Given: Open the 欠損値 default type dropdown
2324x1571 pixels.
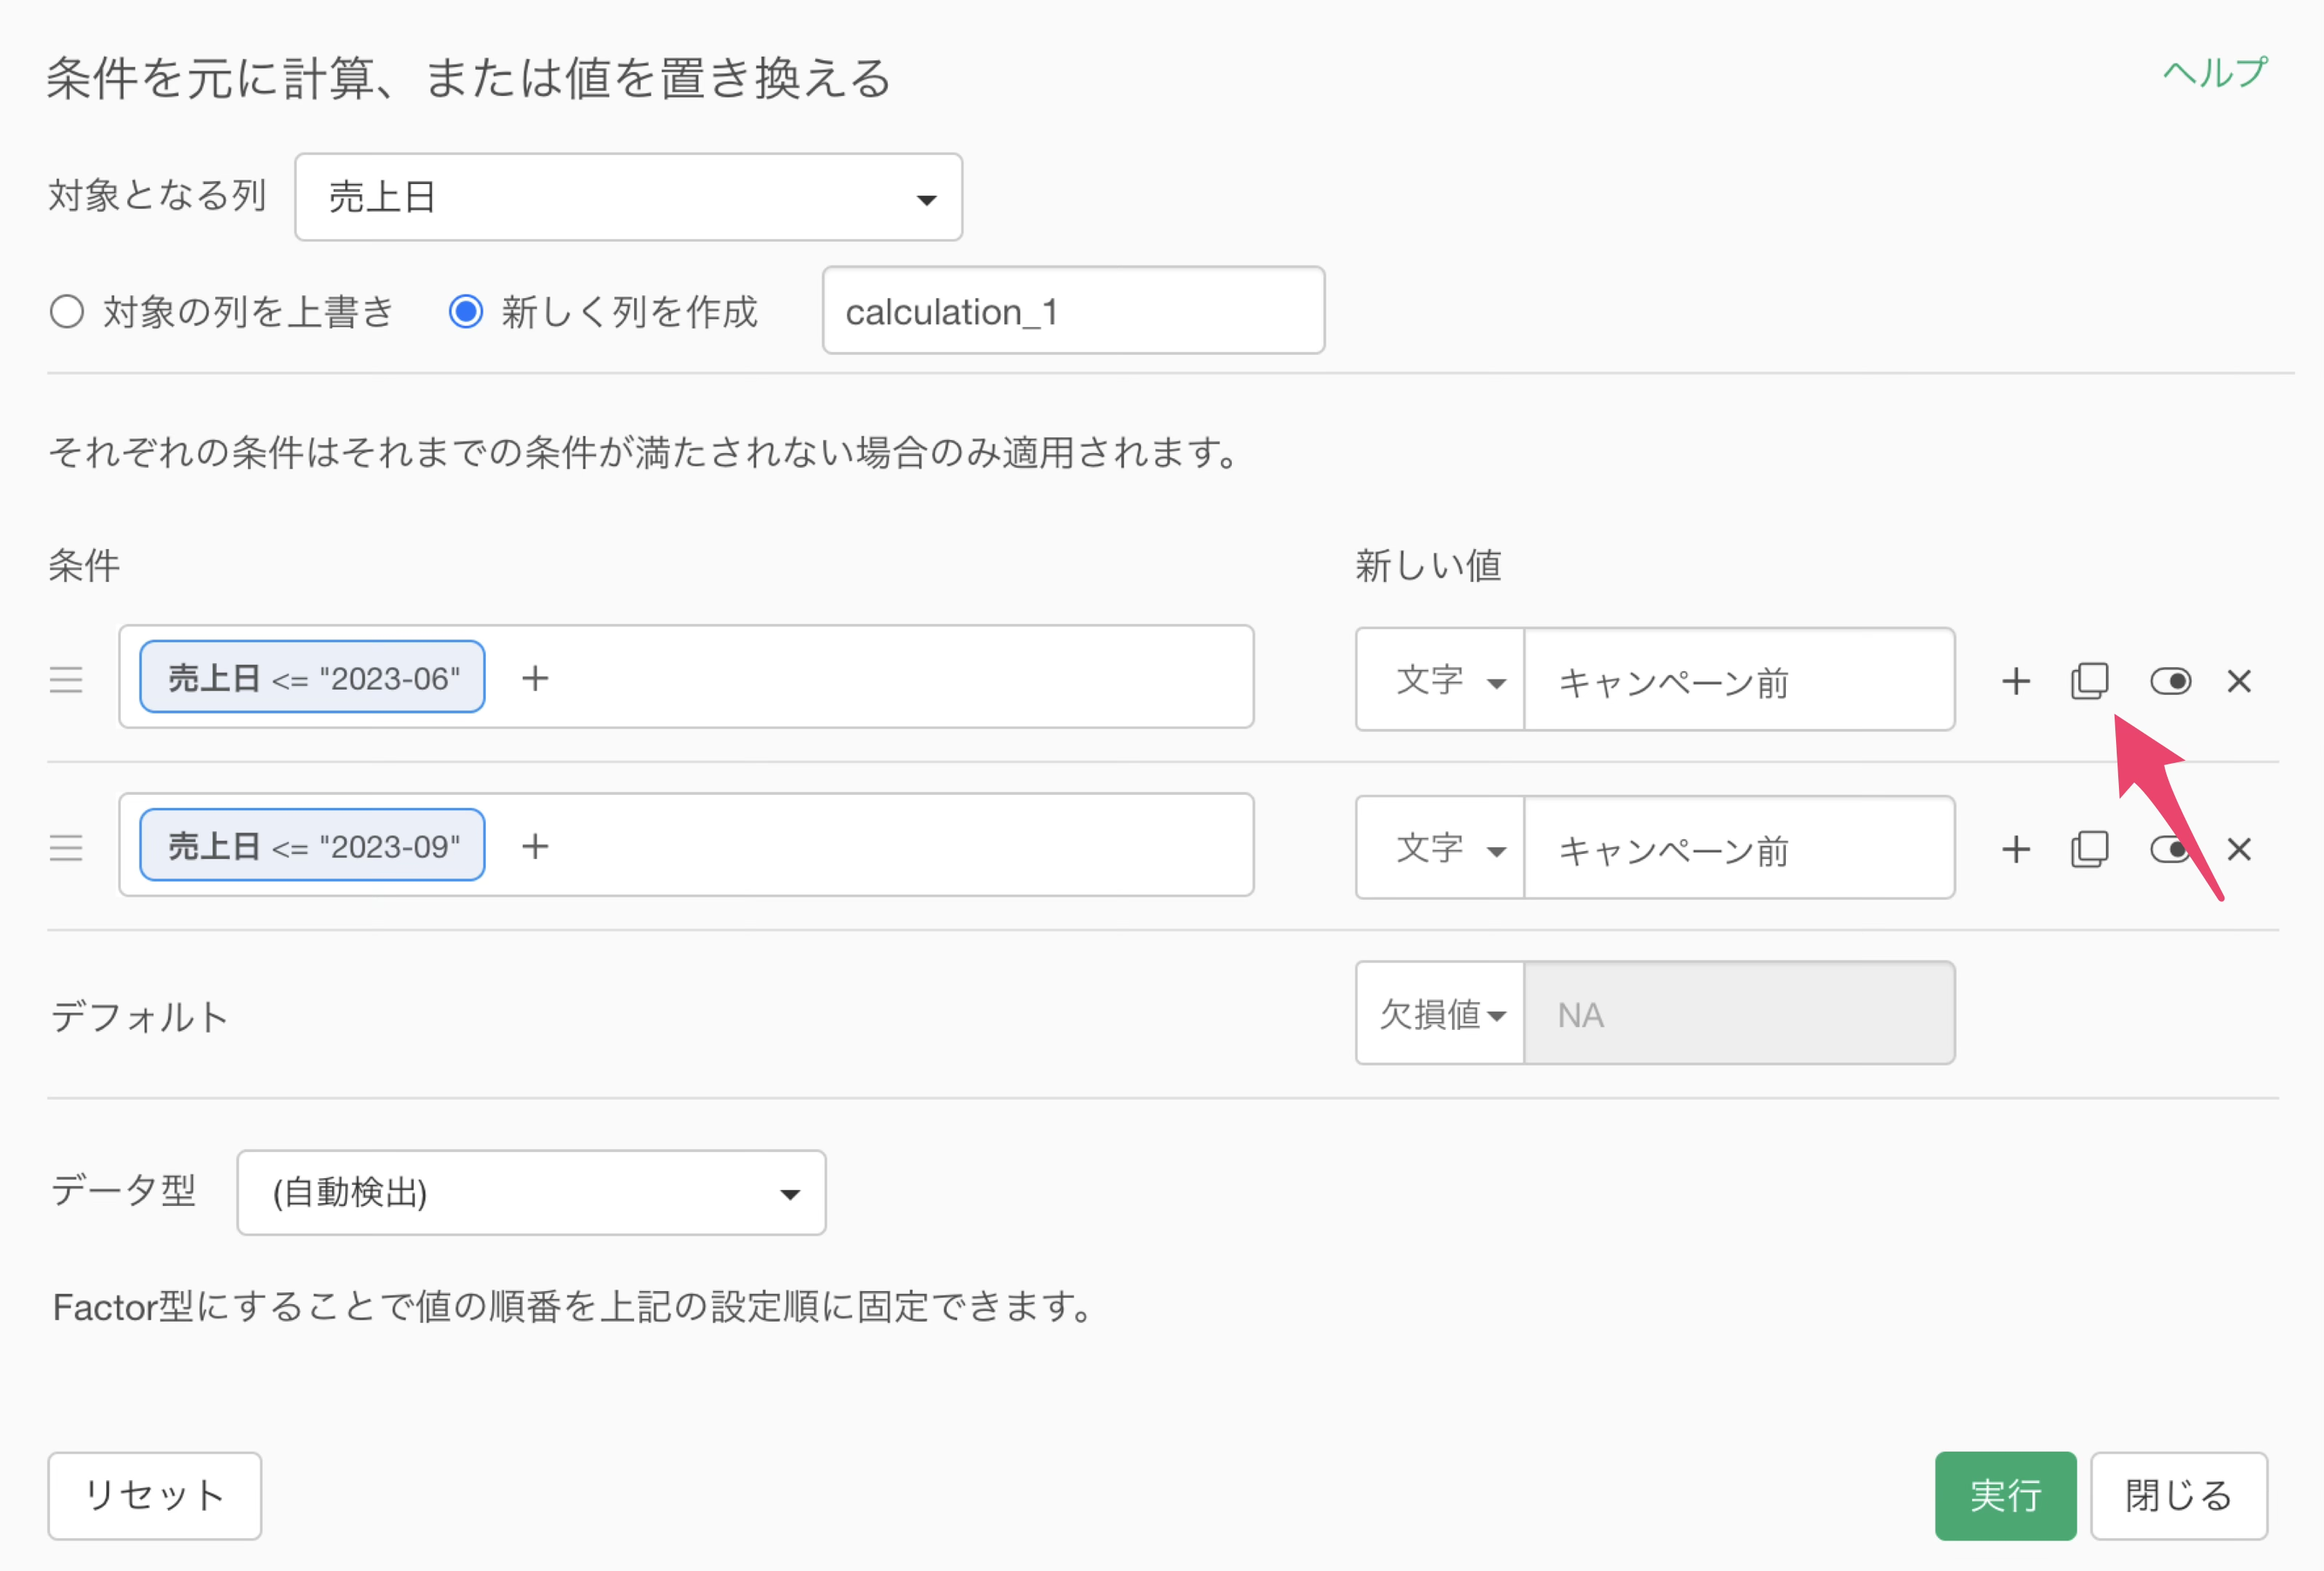Looking at the screenshot, I should click(x=1440, y=1014).
